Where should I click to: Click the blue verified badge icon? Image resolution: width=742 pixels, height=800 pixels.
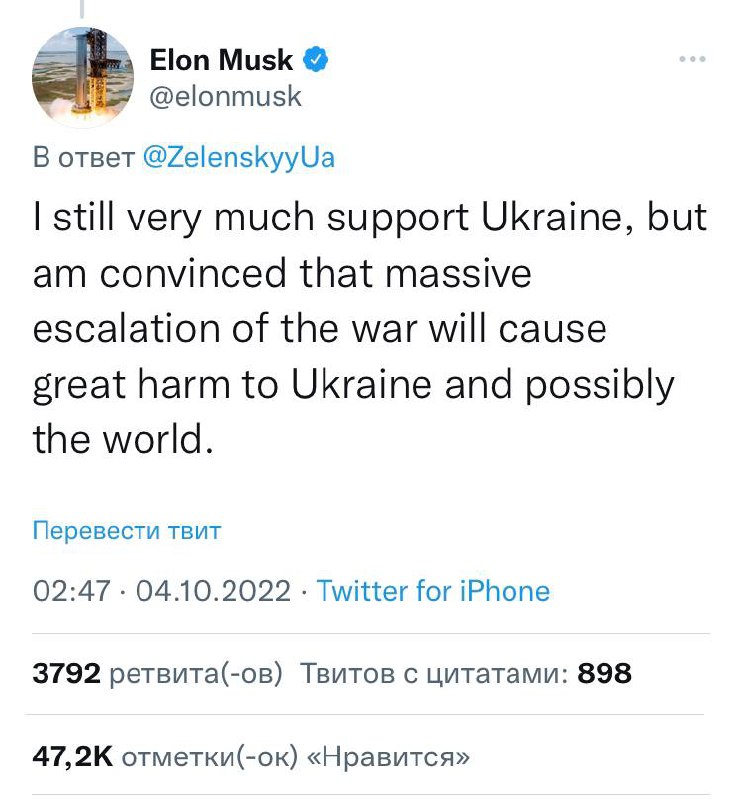click(316, 61)
